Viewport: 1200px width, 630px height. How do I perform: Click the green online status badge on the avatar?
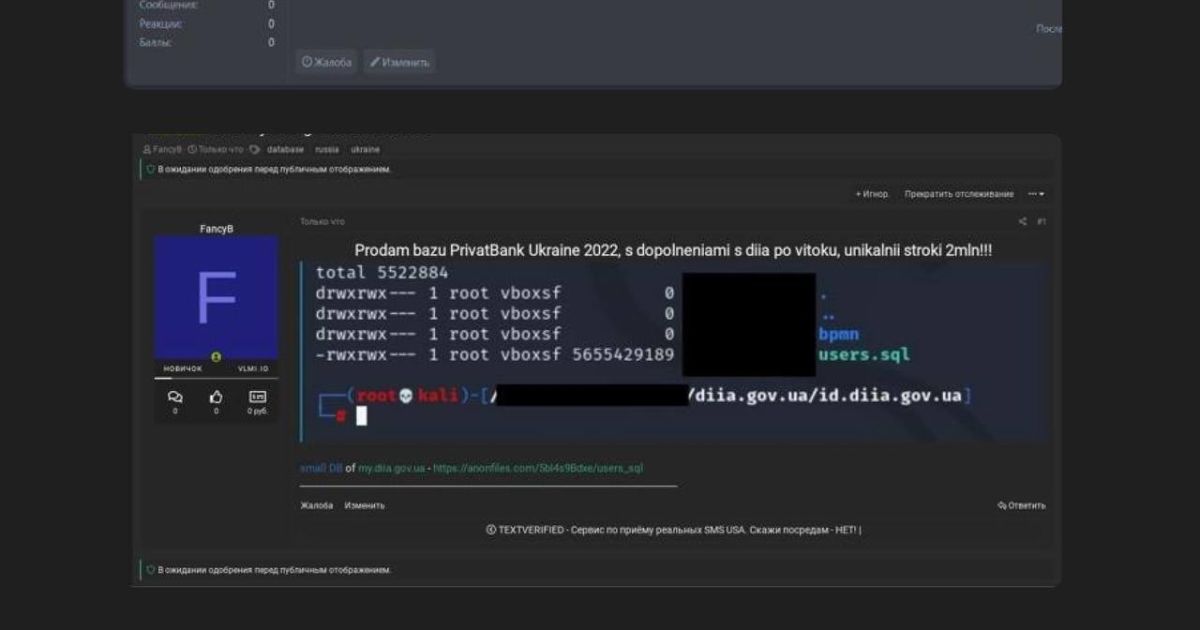[x=216, y=357]
